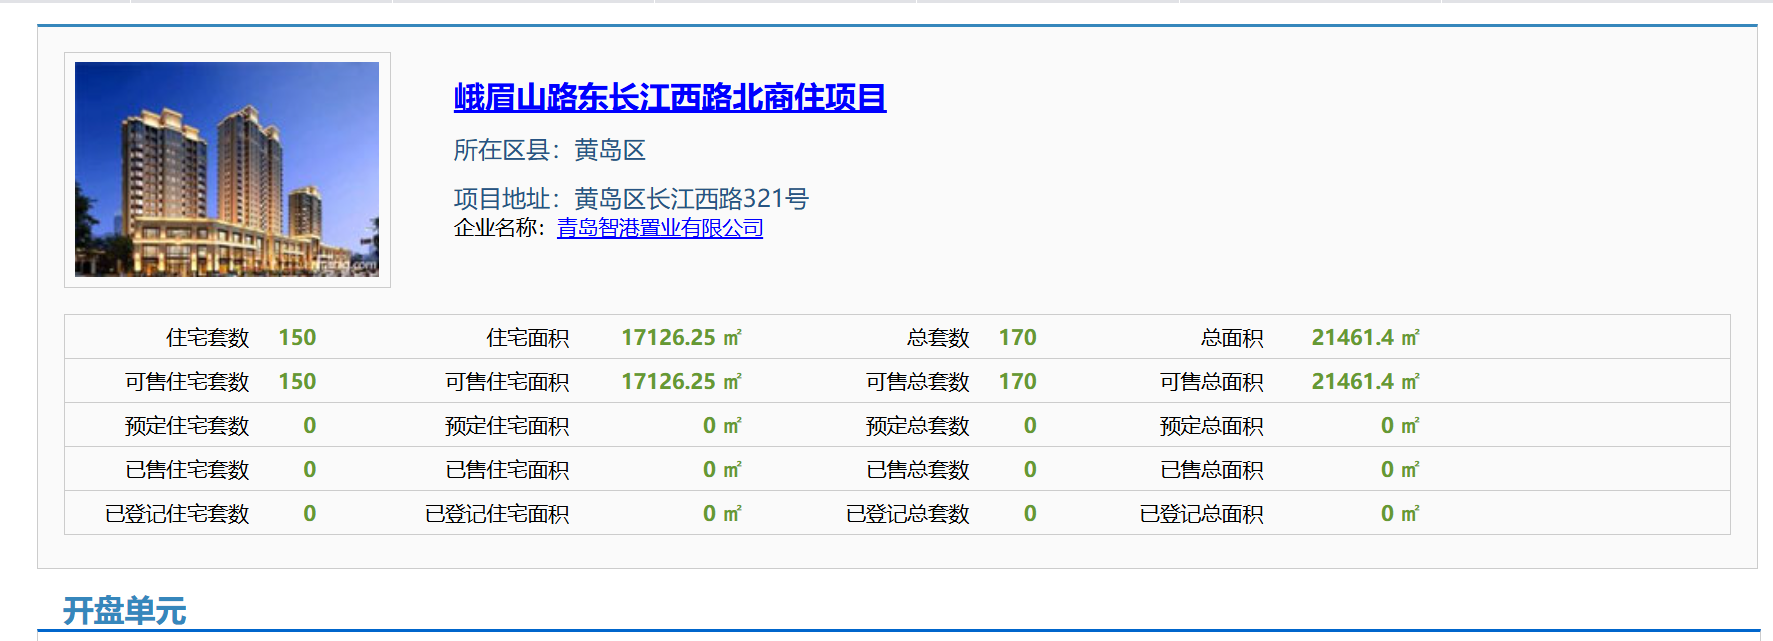Click the 预定总面积 label cell
Viewport: 1773px width, 641px height.
(1212, 426)
